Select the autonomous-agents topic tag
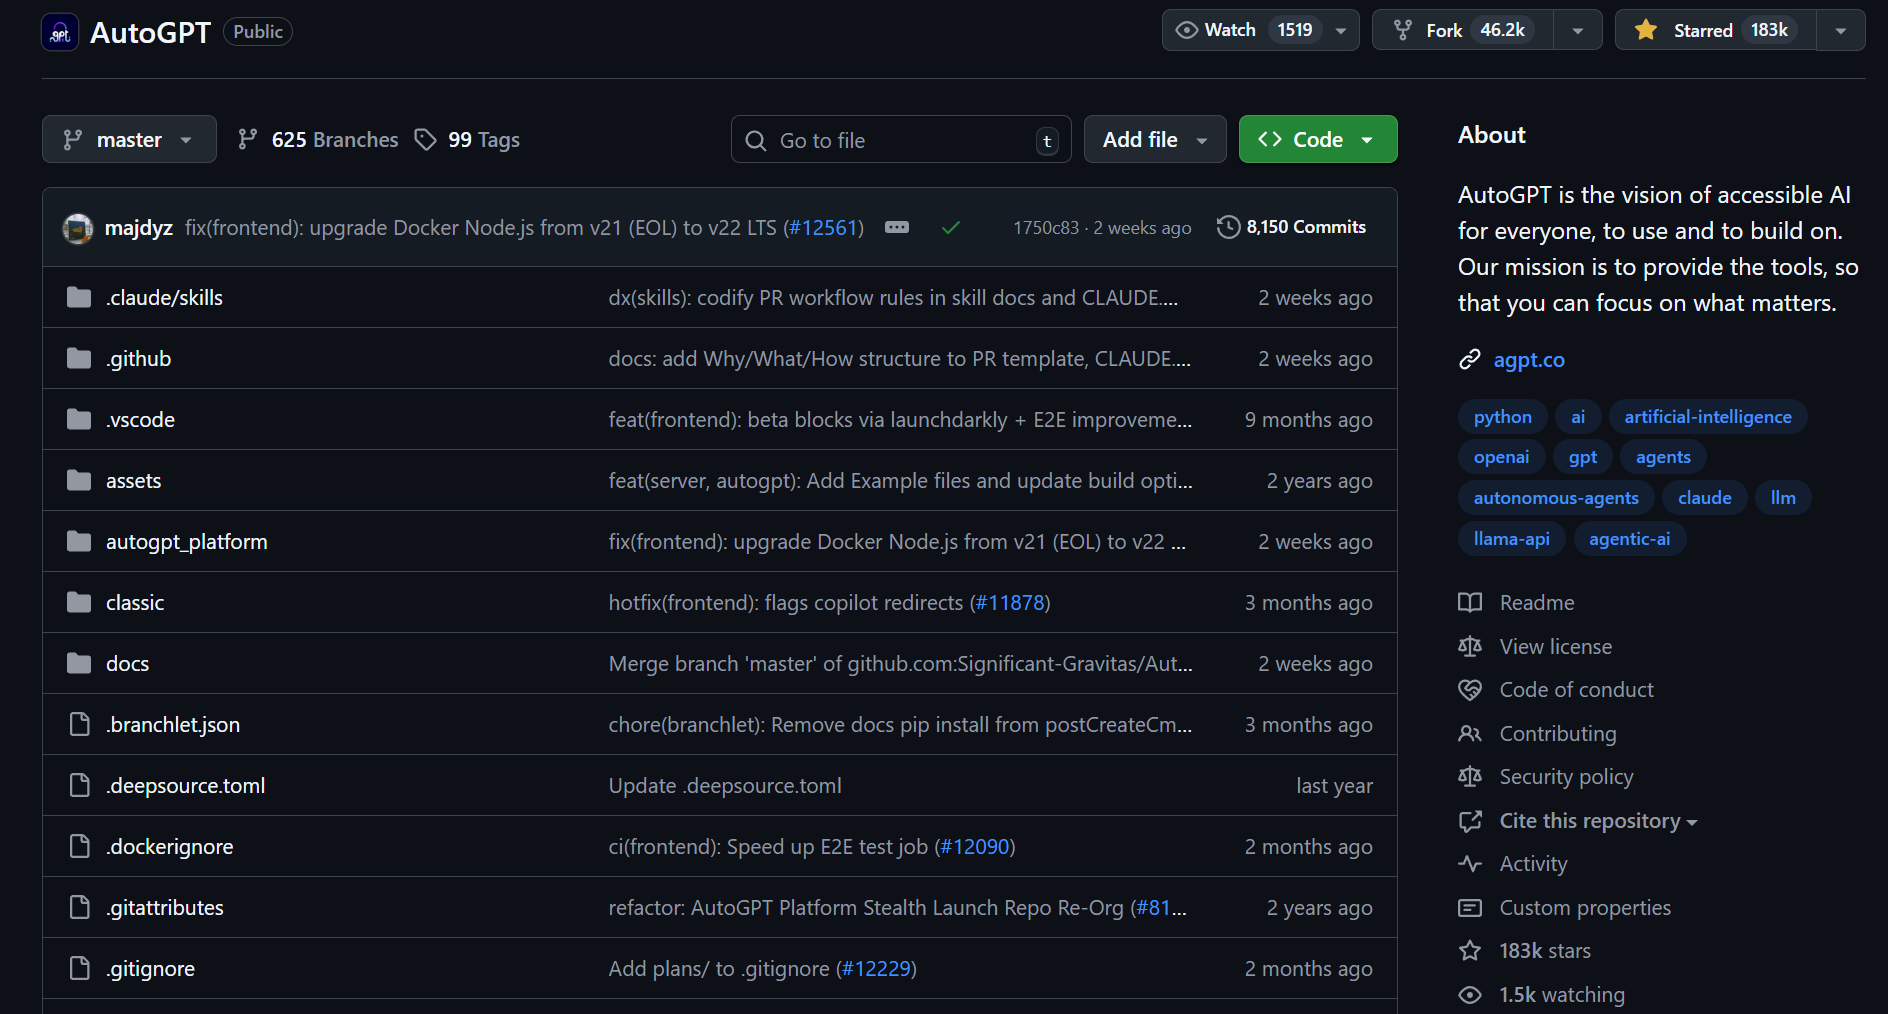Screen dimensions: 1888x1014 click(x=1555, y=498)
